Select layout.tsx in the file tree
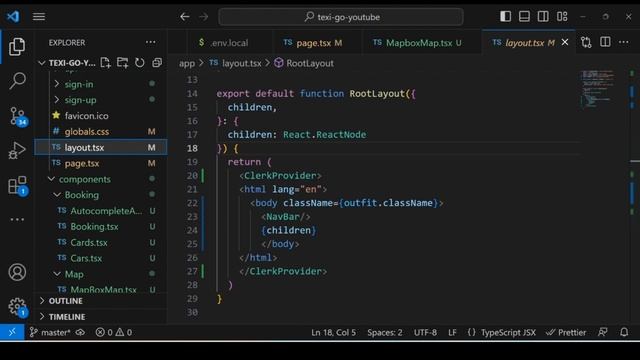640x360 pixels. coord(100,147)
